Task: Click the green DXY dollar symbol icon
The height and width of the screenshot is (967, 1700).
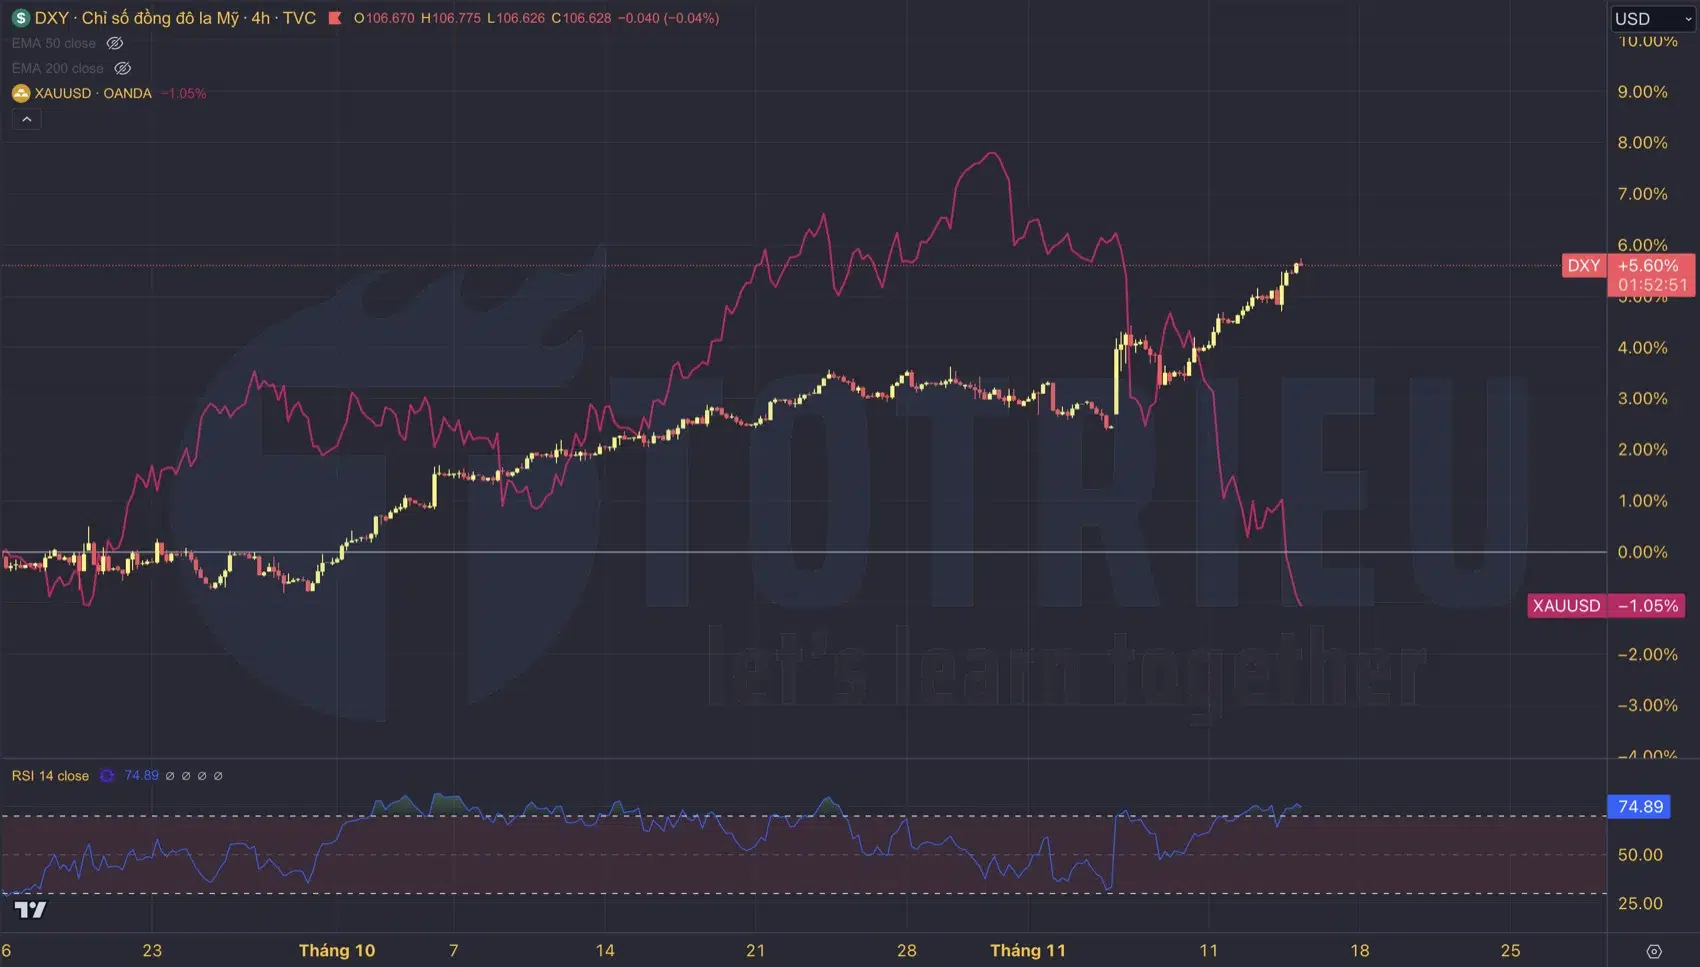Action: click(20, 18)
